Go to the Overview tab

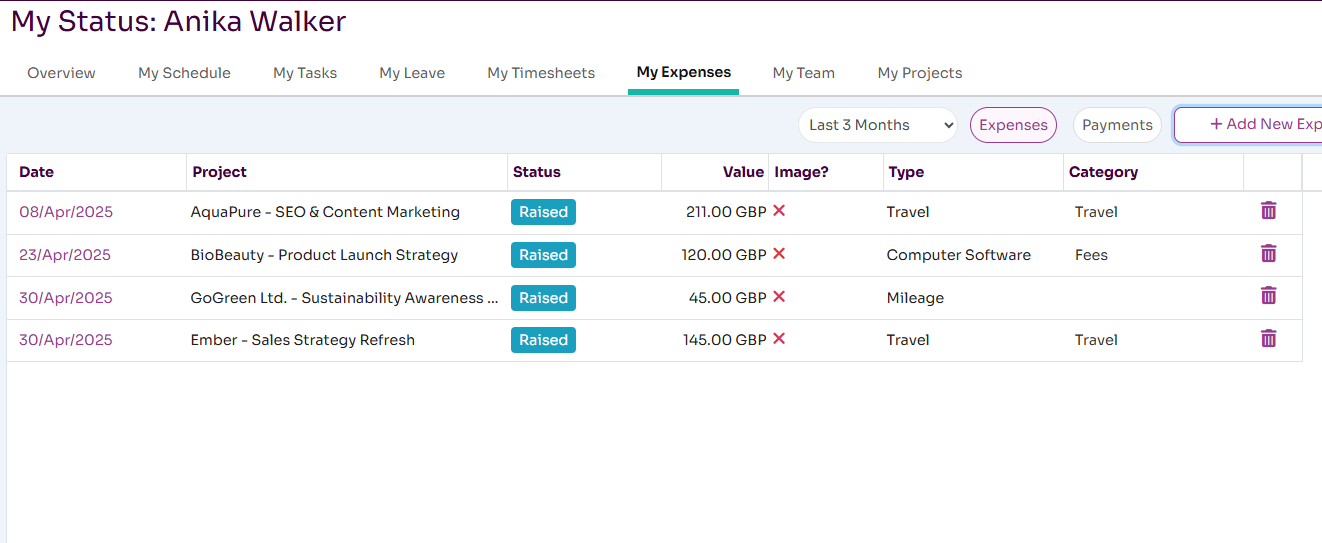pyautogui.click(x=61, y=73)
